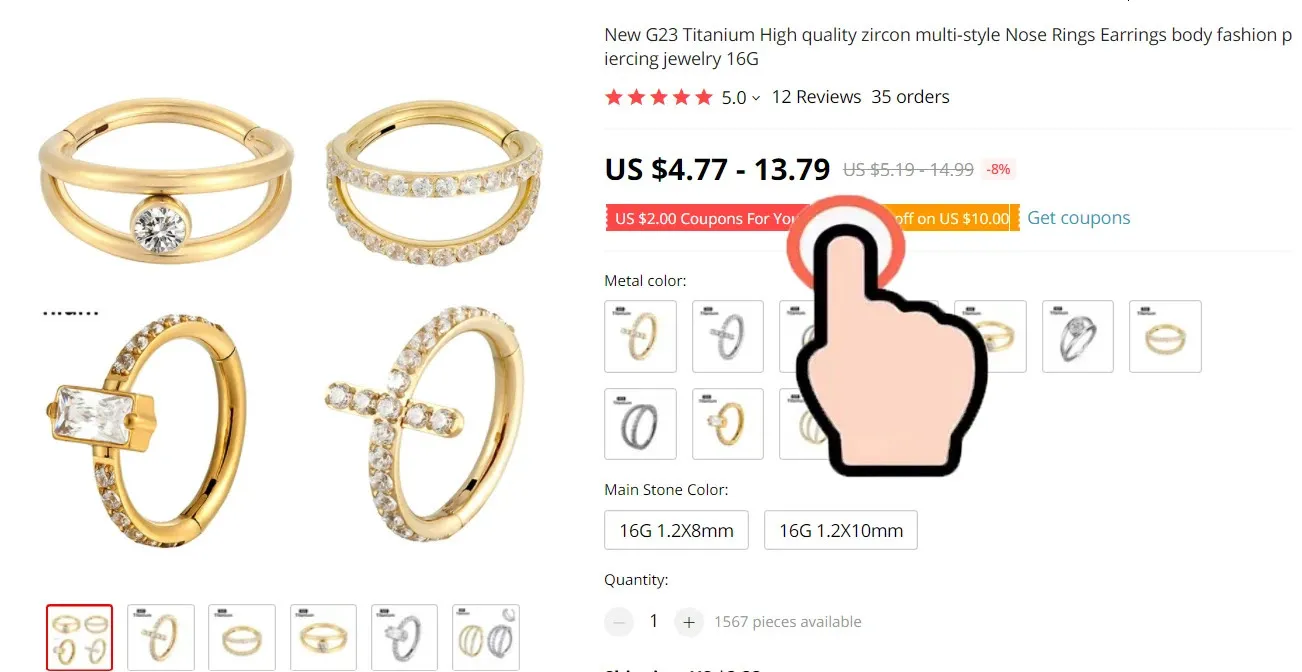
Task: Select the gold cross-bar ring metal color
Action: click(641, 337)
